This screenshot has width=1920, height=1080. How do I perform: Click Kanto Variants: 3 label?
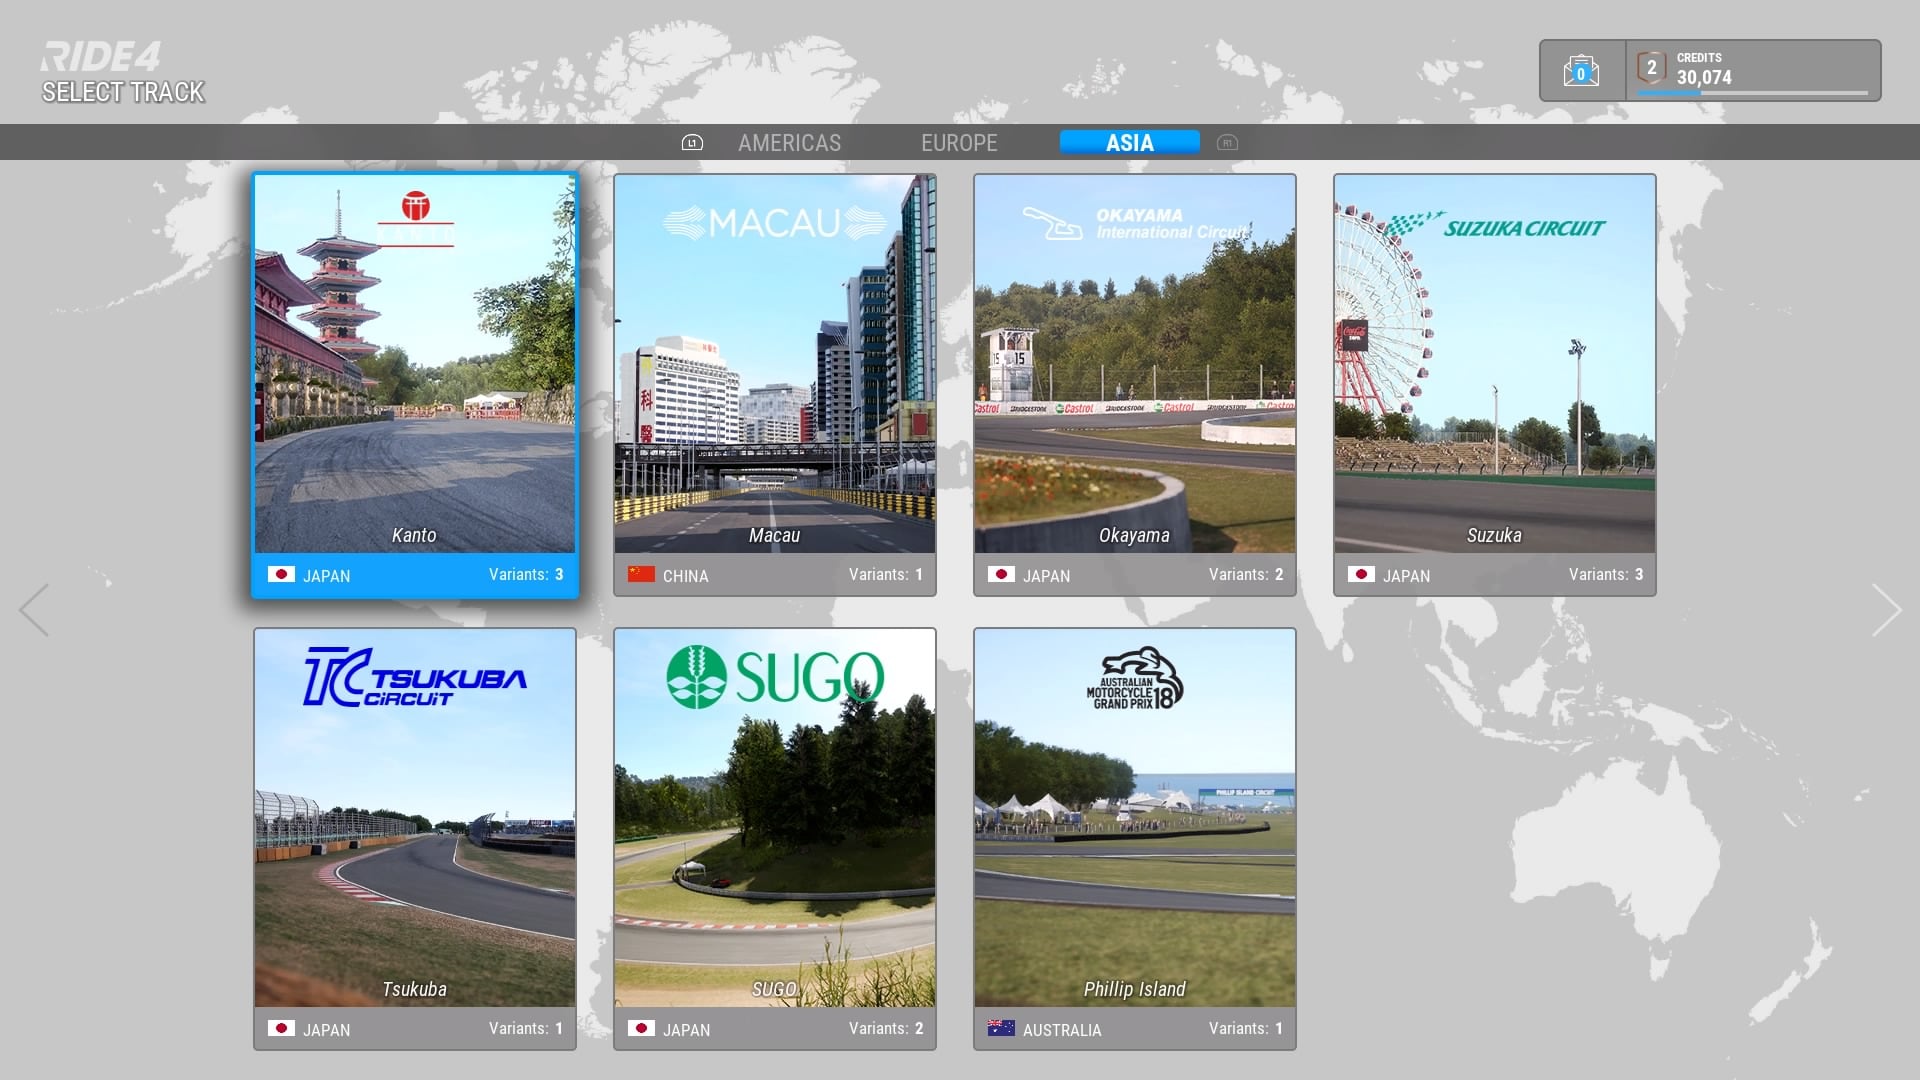525,575
